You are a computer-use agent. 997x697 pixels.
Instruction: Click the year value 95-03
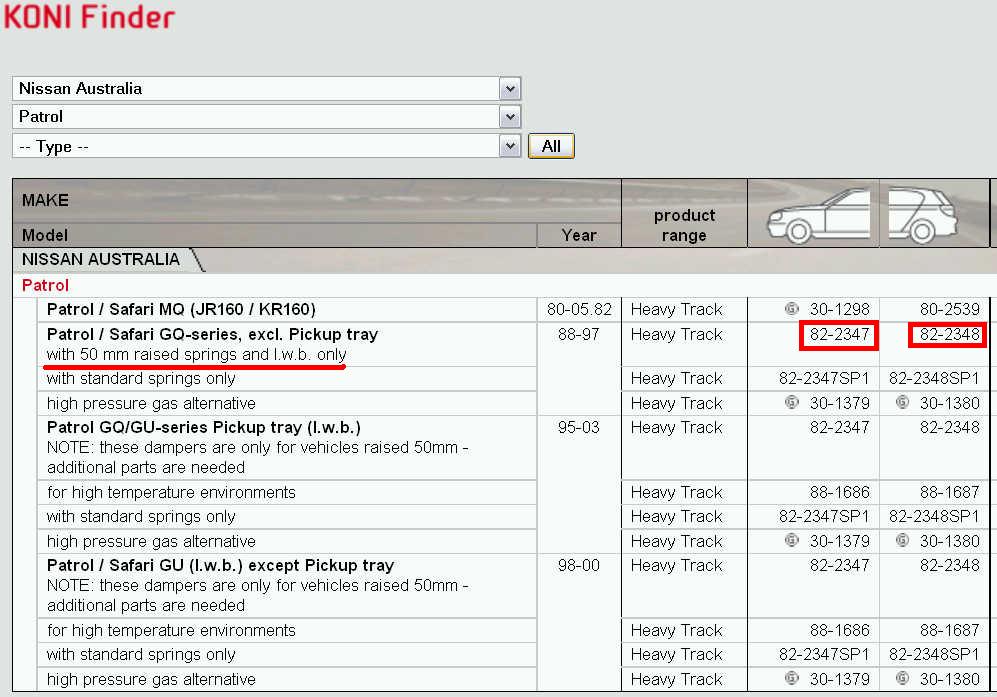point(579,427)
